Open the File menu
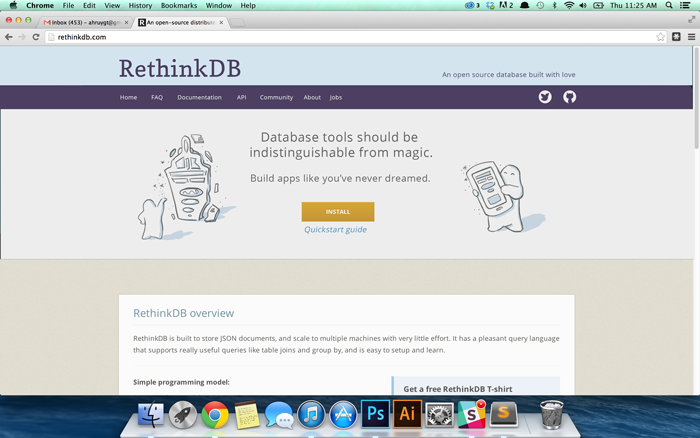 click(x=68, y=5)
